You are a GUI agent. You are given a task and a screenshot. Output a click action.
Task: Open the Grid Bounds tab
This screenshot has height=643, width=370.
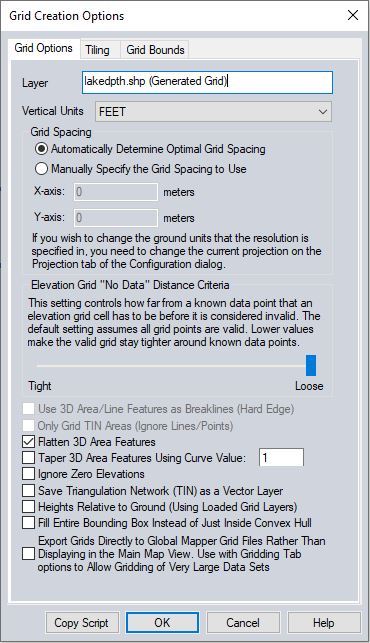(155, 50)
